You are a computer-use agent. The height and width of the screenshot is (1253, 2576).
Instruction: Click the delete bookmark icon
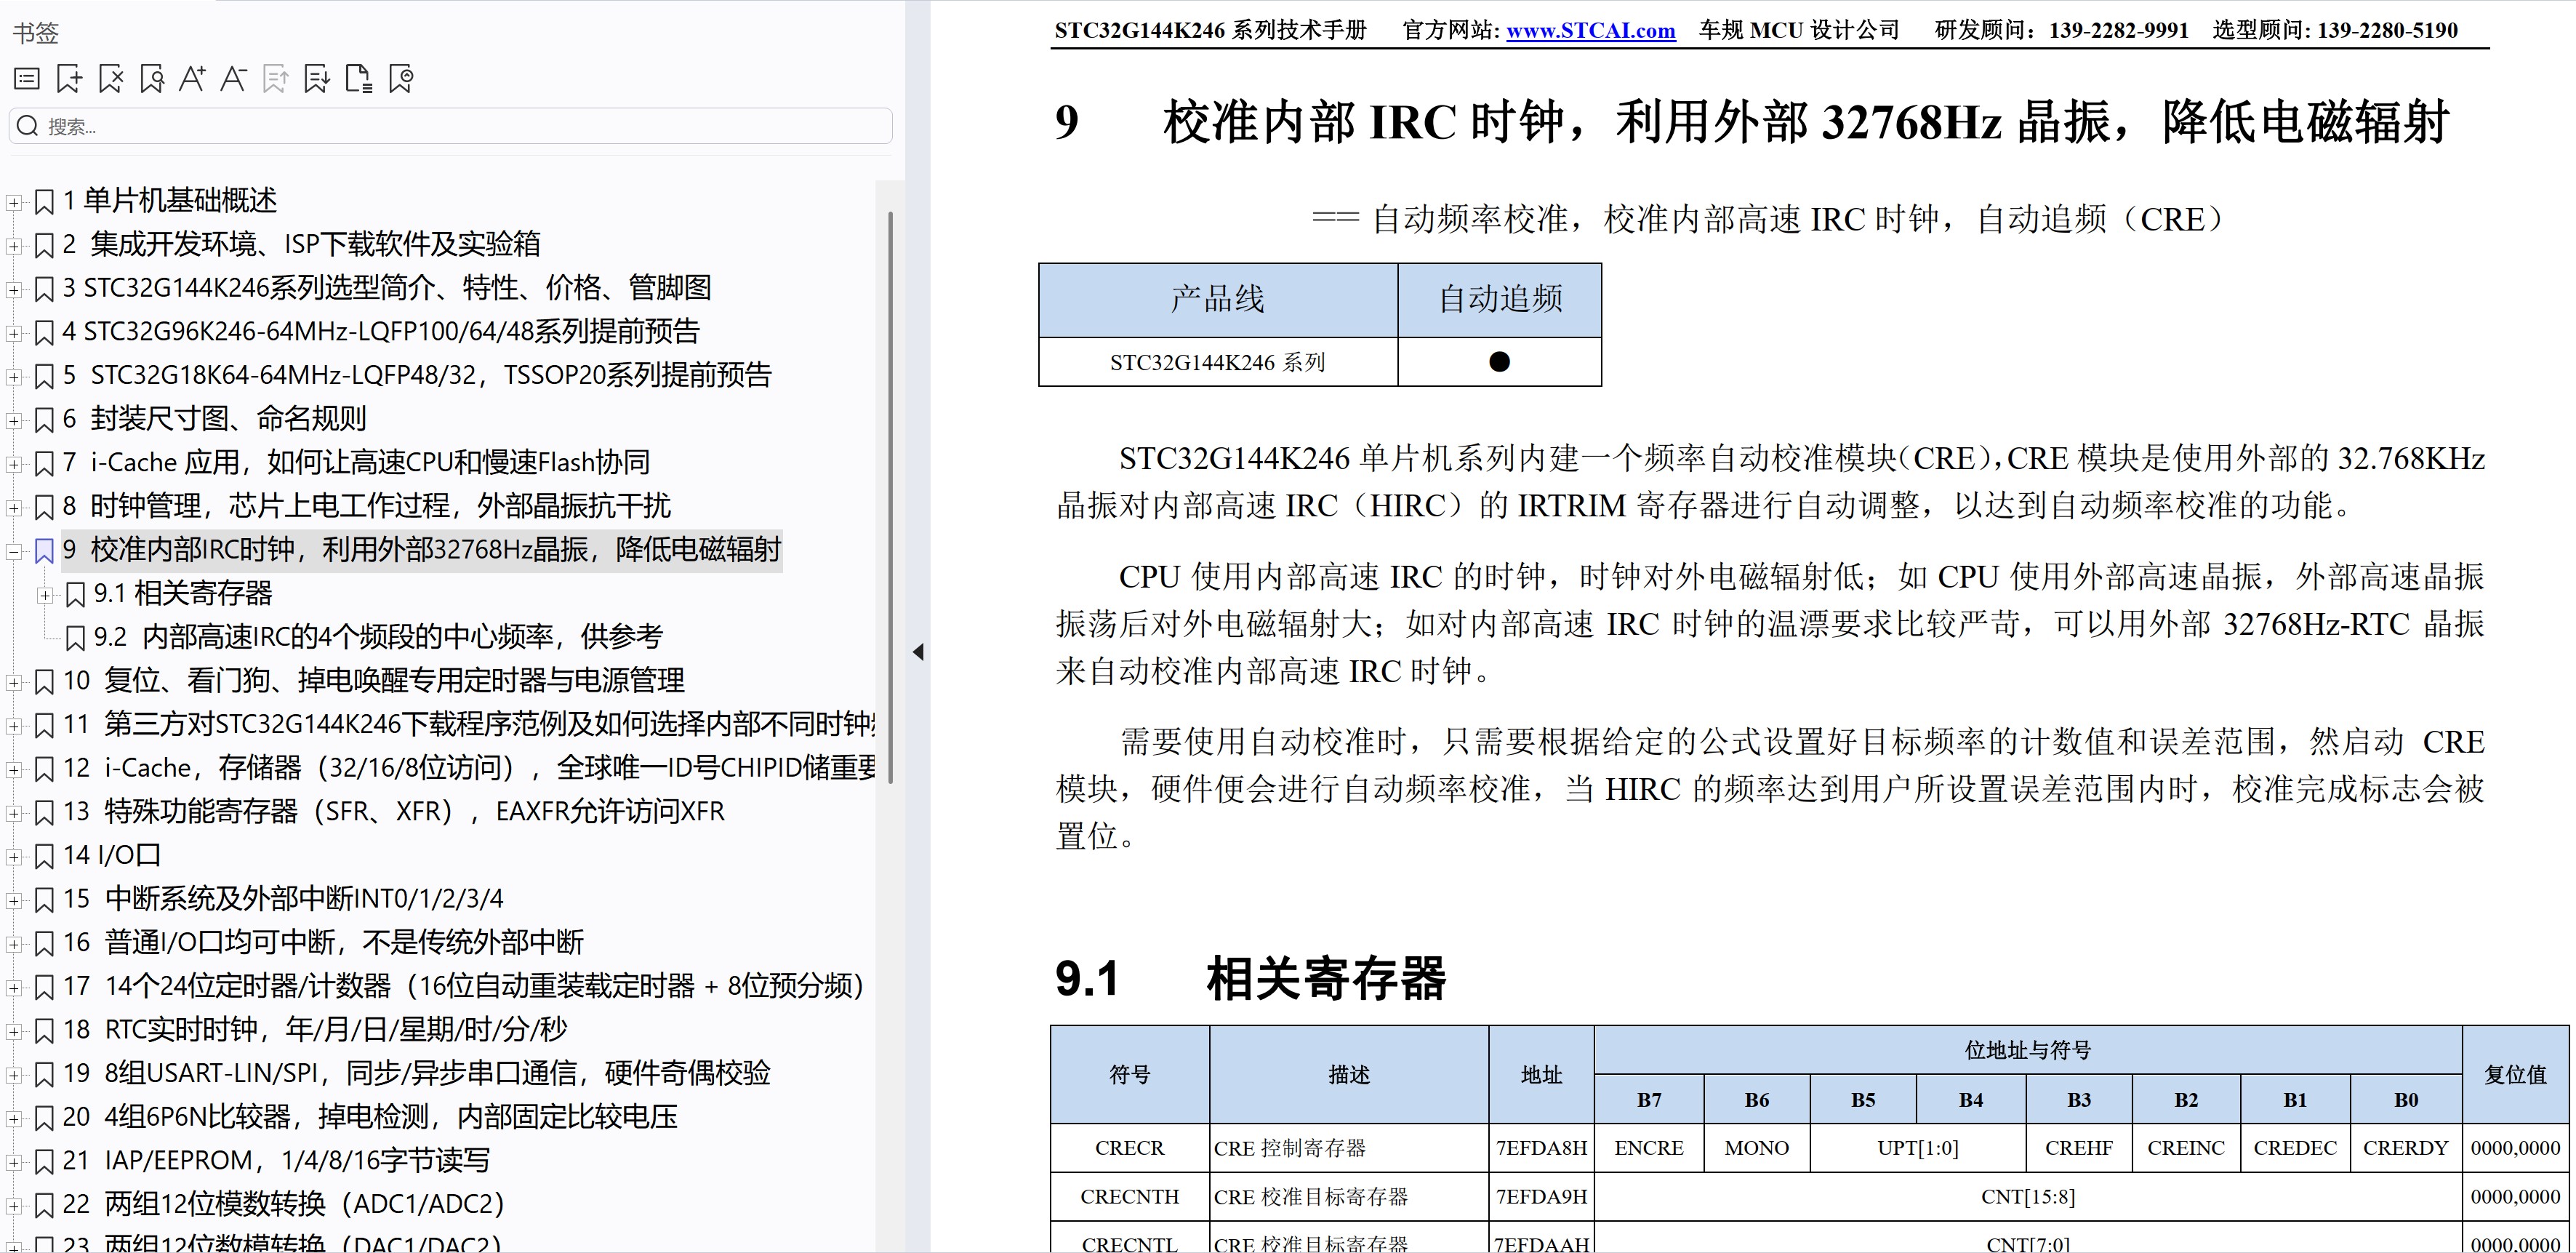coord(111,78)
